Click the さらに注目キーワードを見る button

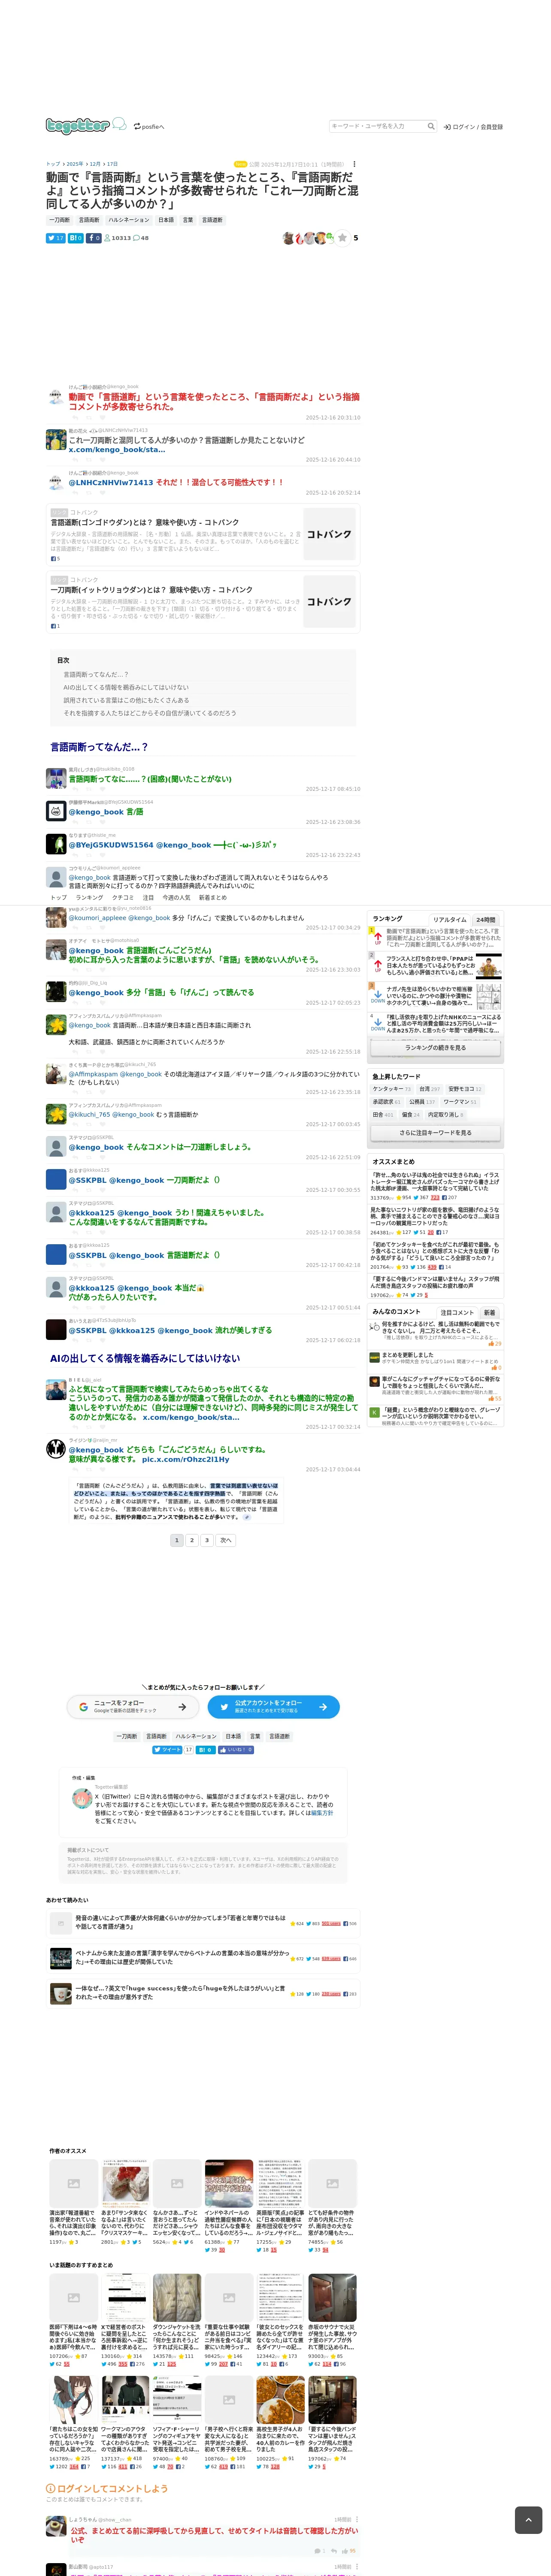(435, 1133)
